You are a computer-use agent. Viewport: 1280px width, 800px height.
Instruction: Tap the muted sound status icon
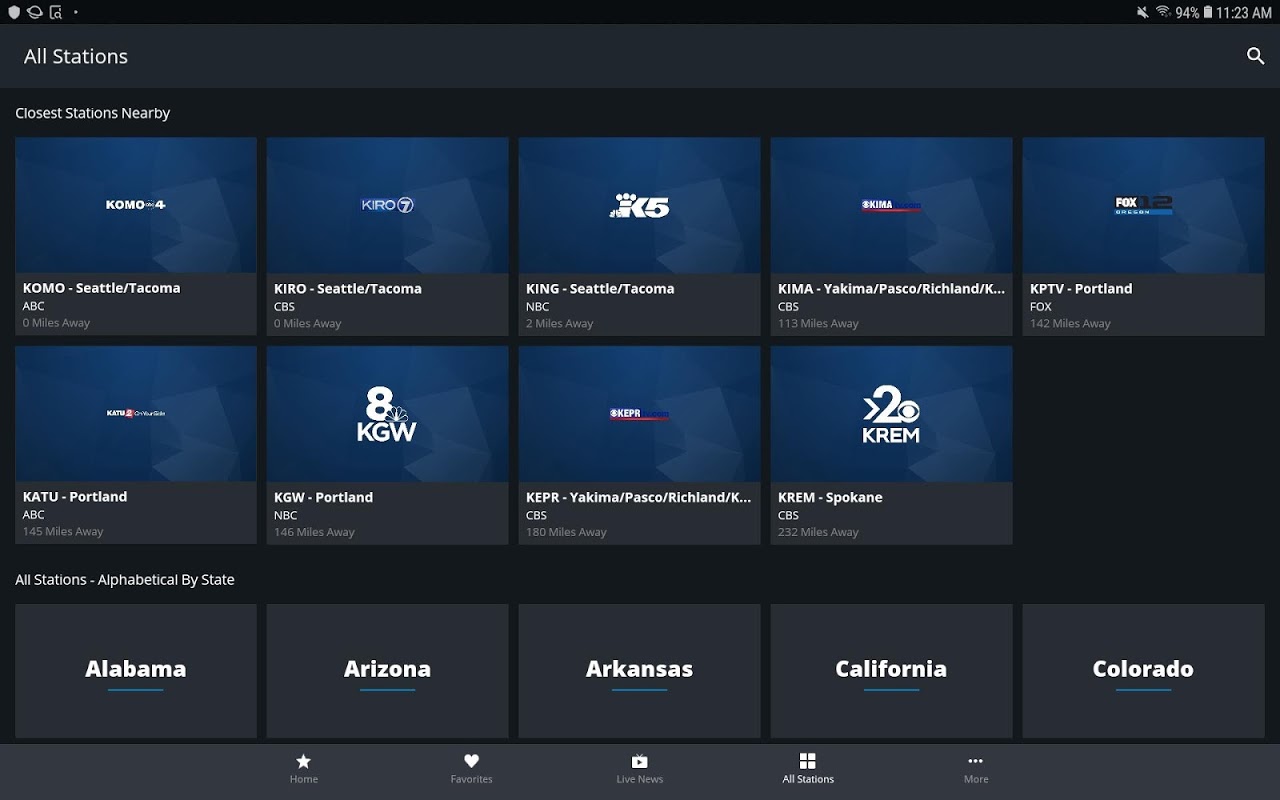pyautogui.click(x=1142, y=12)
